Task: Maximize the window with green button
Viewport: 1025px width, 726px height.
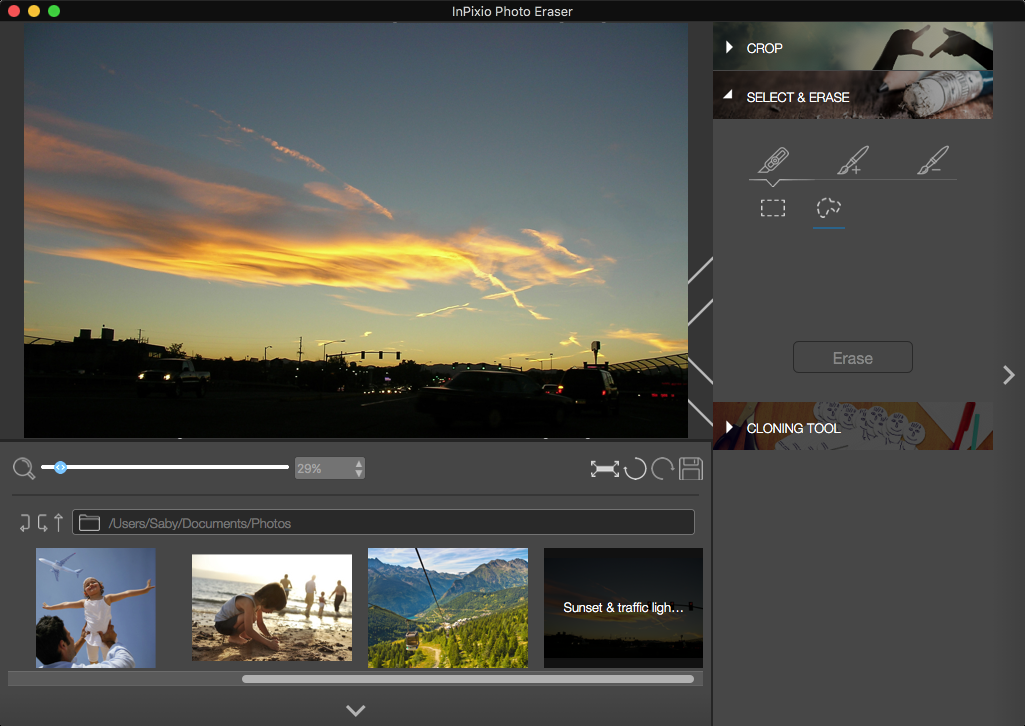Action: click(54, 11)
